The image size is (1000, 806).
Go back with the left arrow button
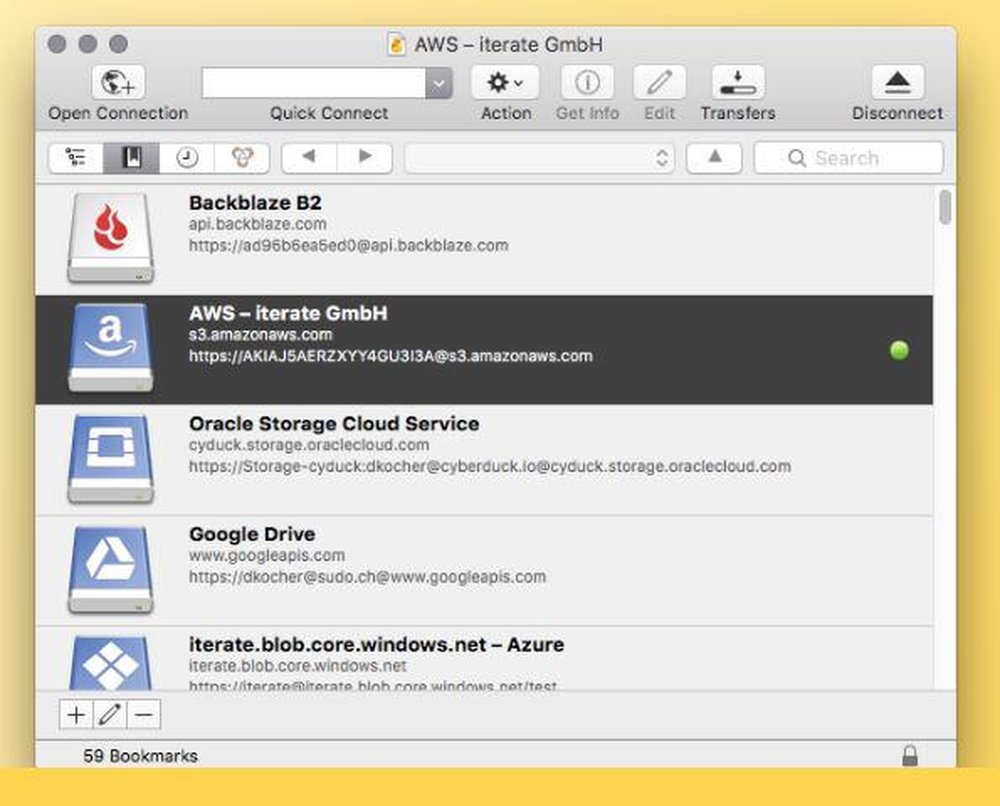tap(309, 158)
